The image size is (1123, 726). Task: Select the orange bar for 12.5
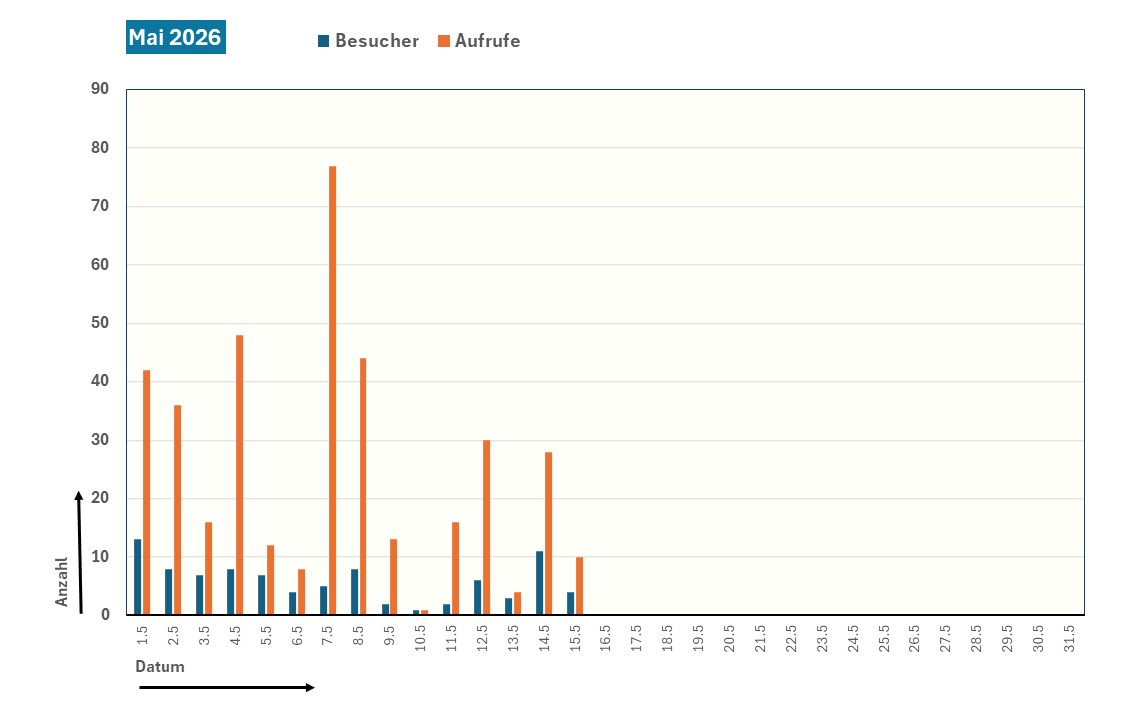[x=486, y=527]
